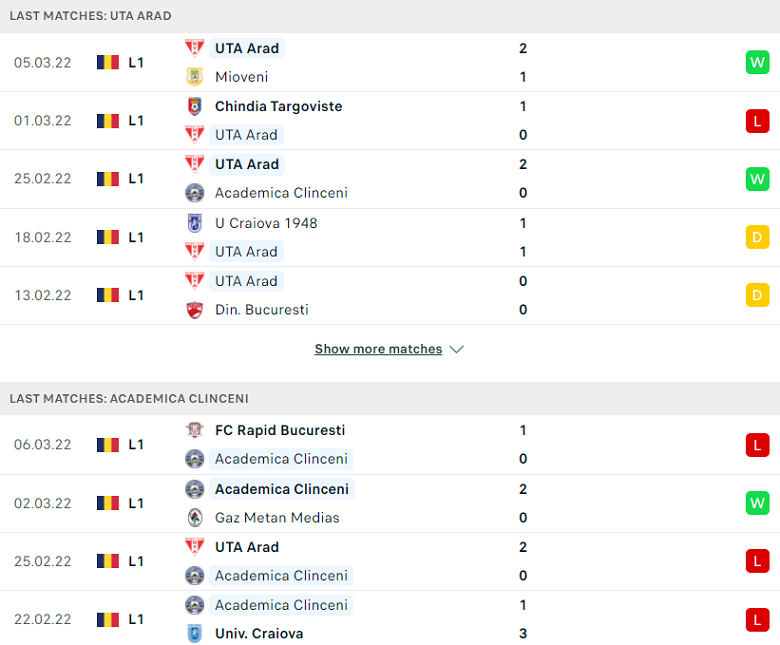Click the Chindia Targoviste club crest
The height and width of the screenshot is (645, 780).
[x=195, y=106]
